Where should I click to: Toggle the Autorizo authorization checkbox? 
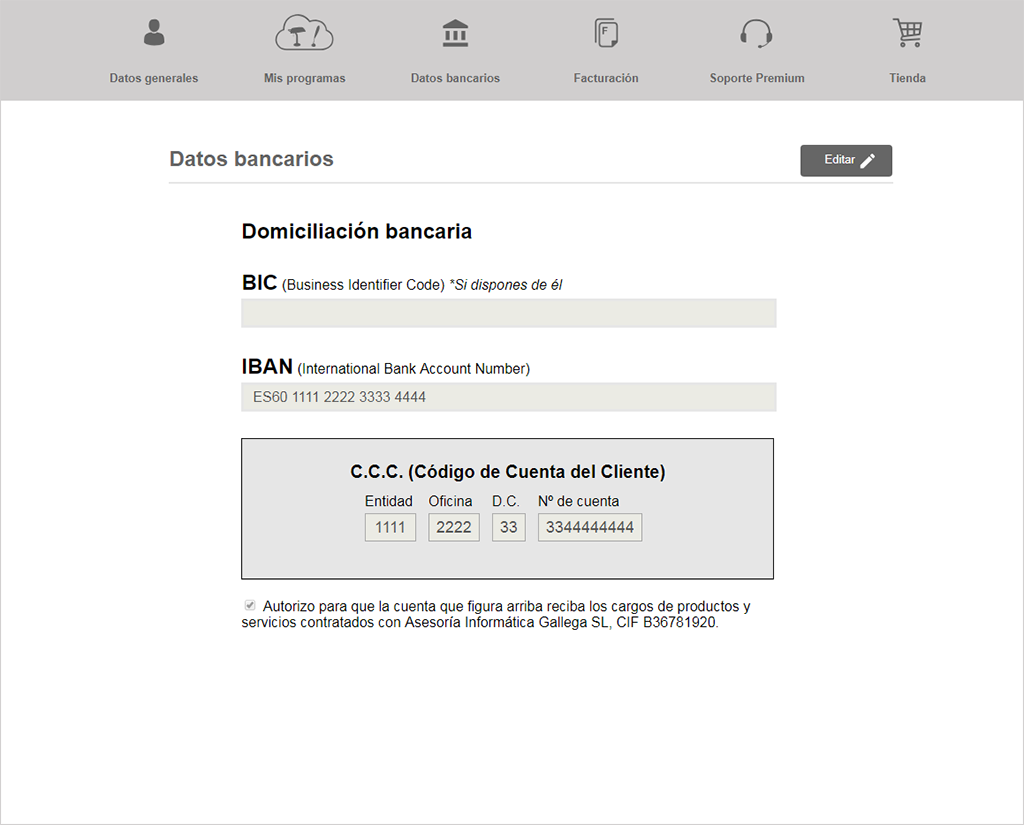click(249, 606)
